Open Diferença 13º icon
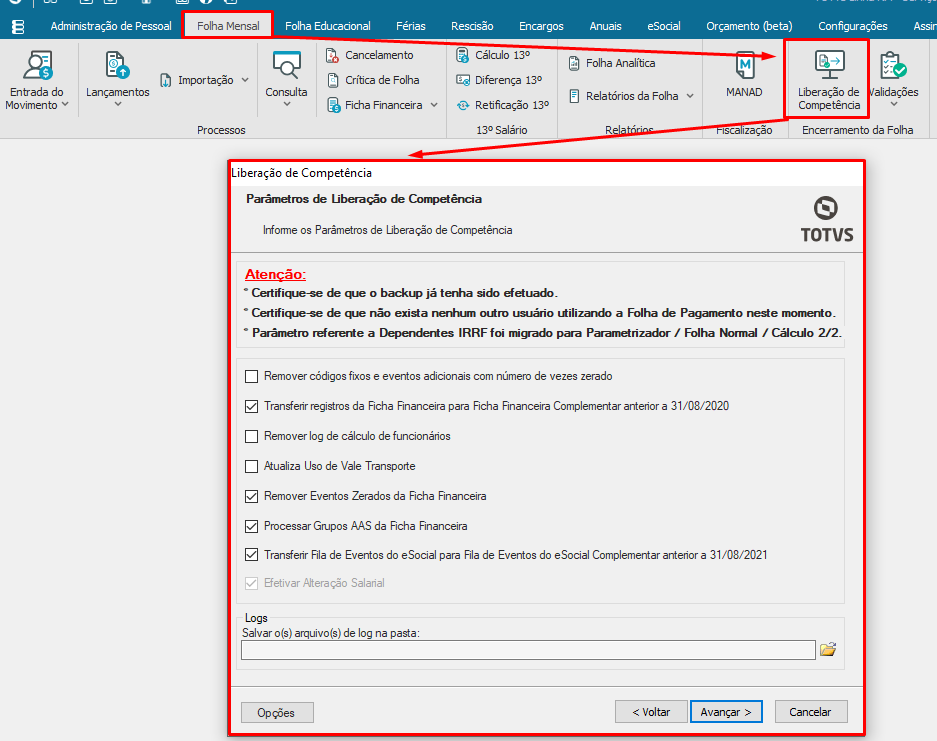The width and height of the screenshot is (937, 741). click(x=463, y=80)
